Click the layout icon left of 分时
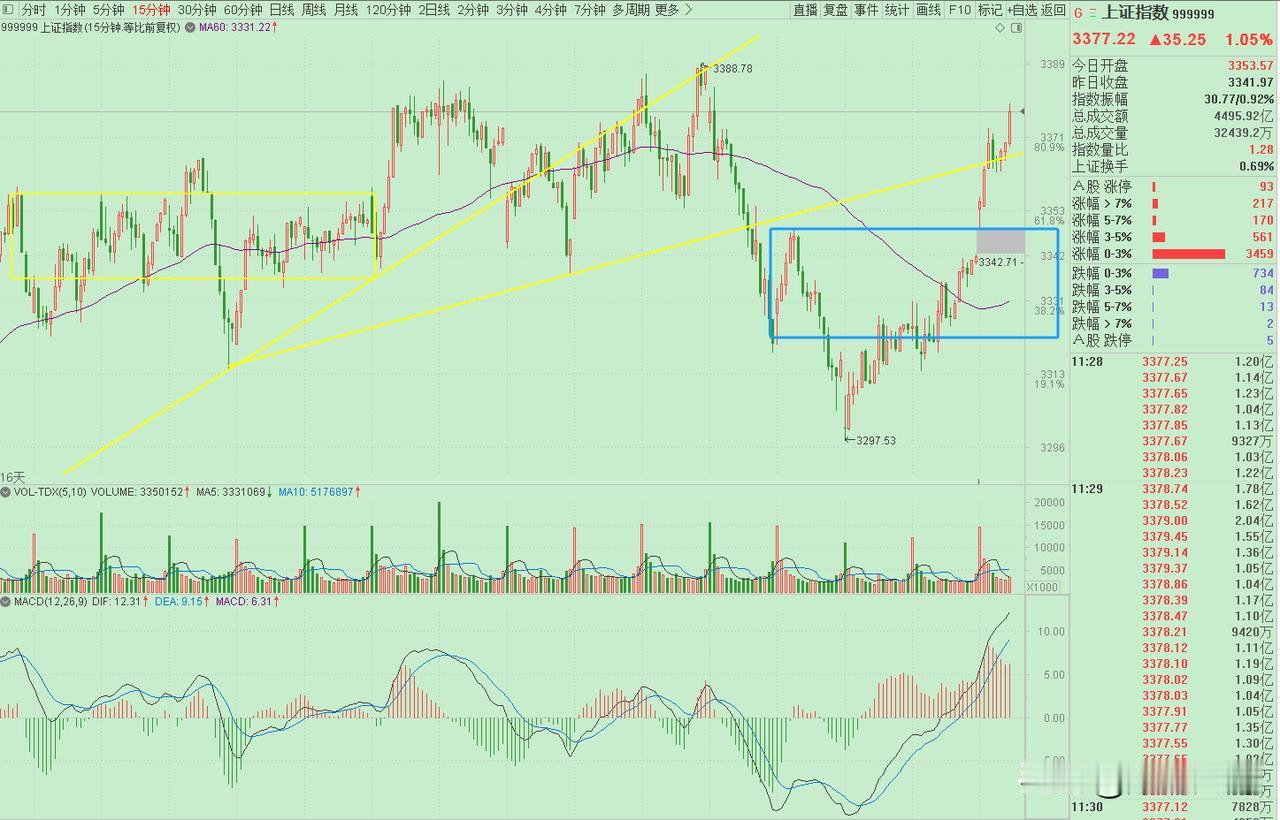1280x820 pixels. pyautogui.click(x=7, y=10)
